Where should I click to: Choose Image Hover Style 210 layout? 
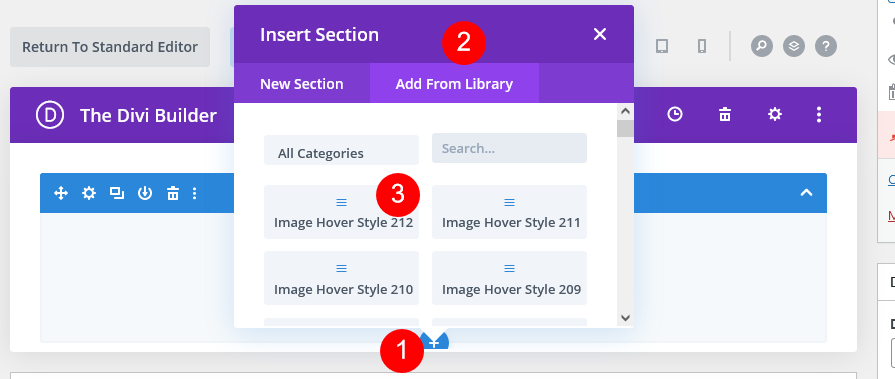click(x=341, y=278)
